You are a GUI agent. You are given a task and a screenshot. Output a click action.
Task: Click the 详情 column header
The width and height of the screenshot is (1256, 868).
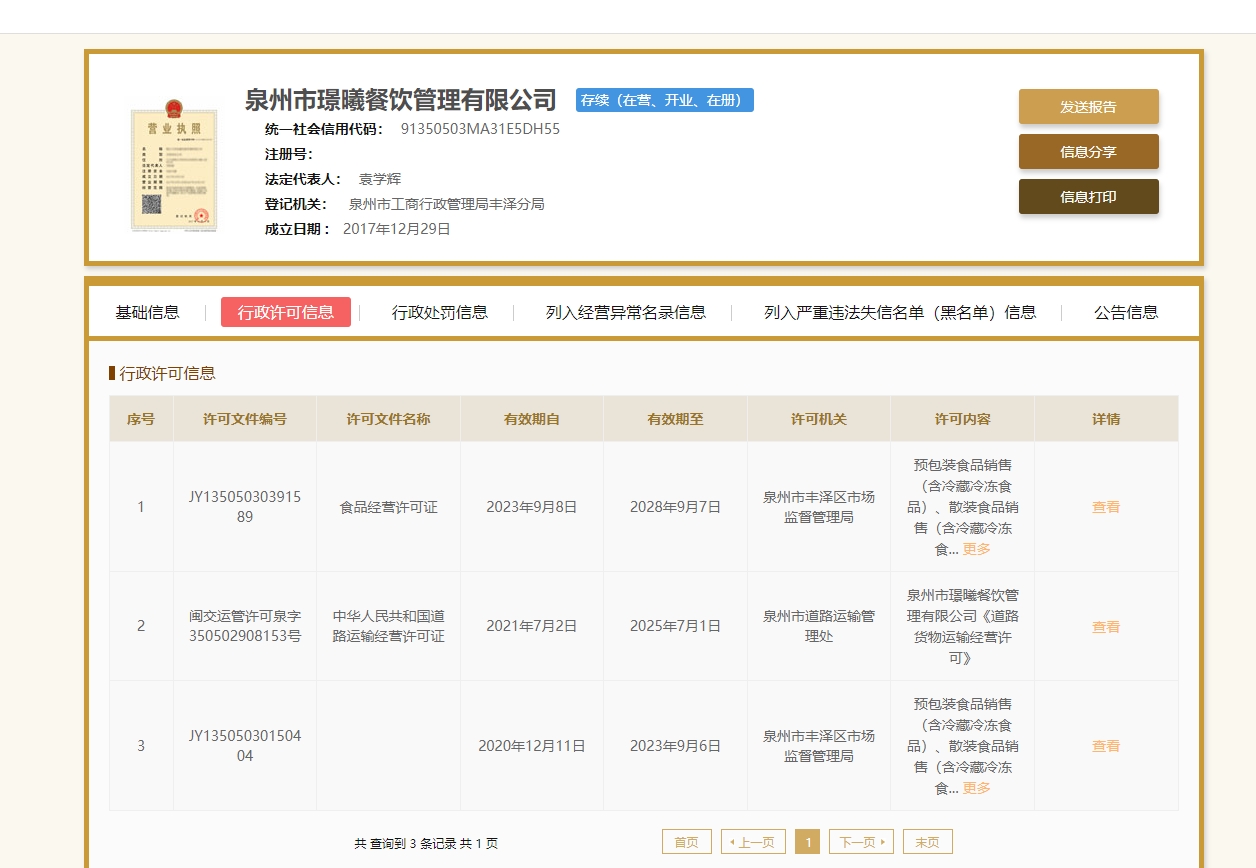click(1106, 419)
